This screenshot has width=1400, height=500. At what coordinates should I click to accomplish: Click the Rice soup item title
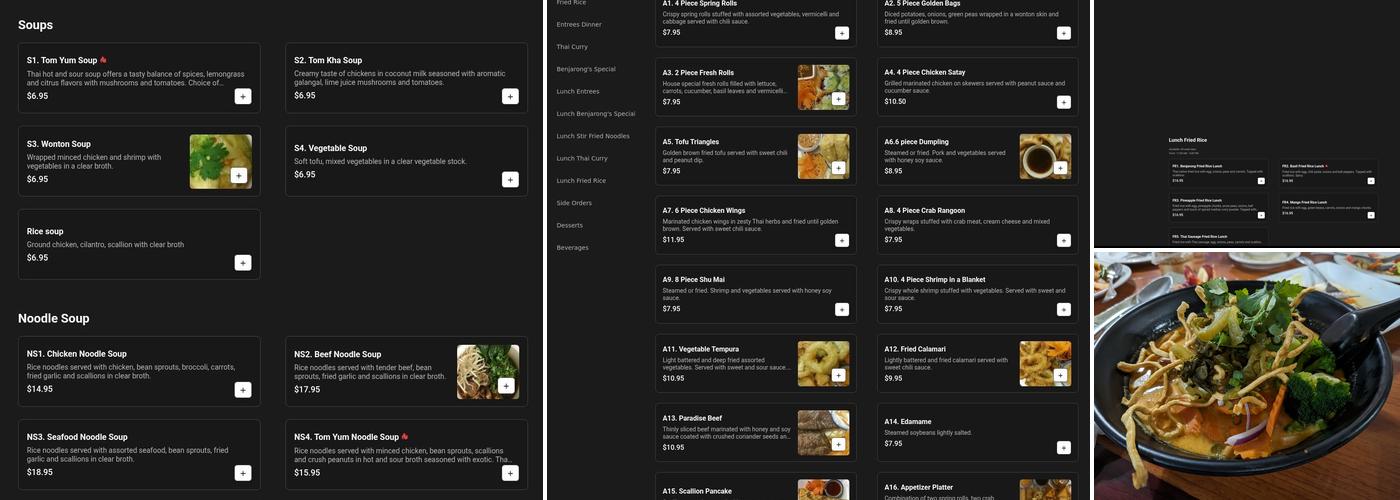pos(45,231)
